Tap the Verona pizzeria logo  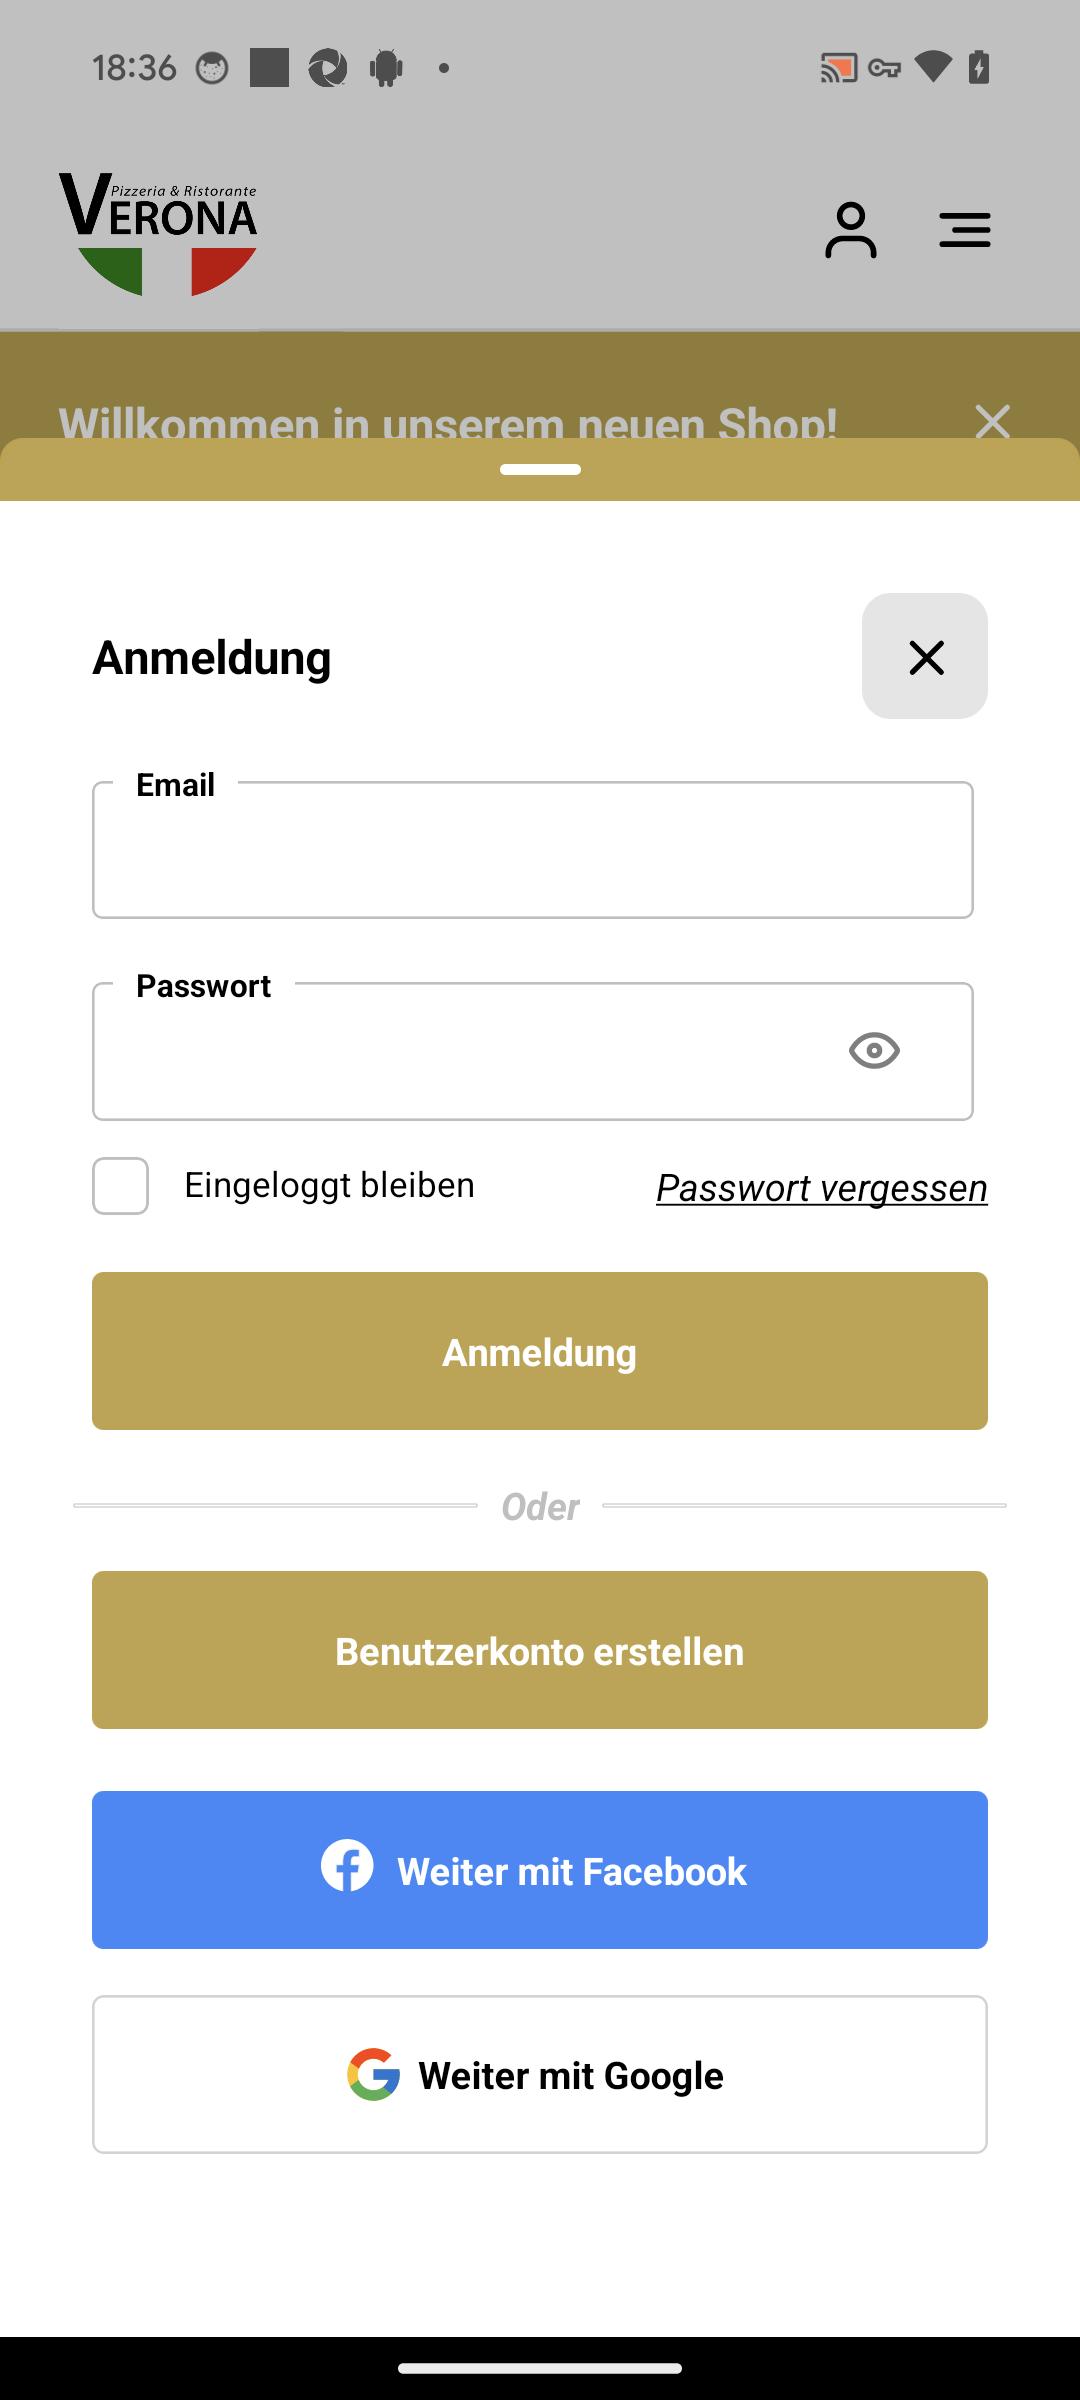coord(158,234)
